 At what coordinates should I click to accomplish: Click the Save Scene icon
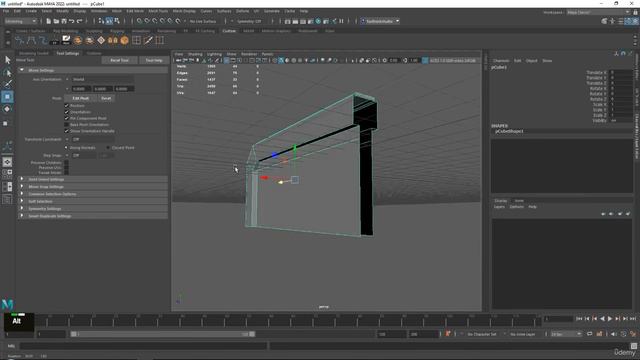pos(64,21)
